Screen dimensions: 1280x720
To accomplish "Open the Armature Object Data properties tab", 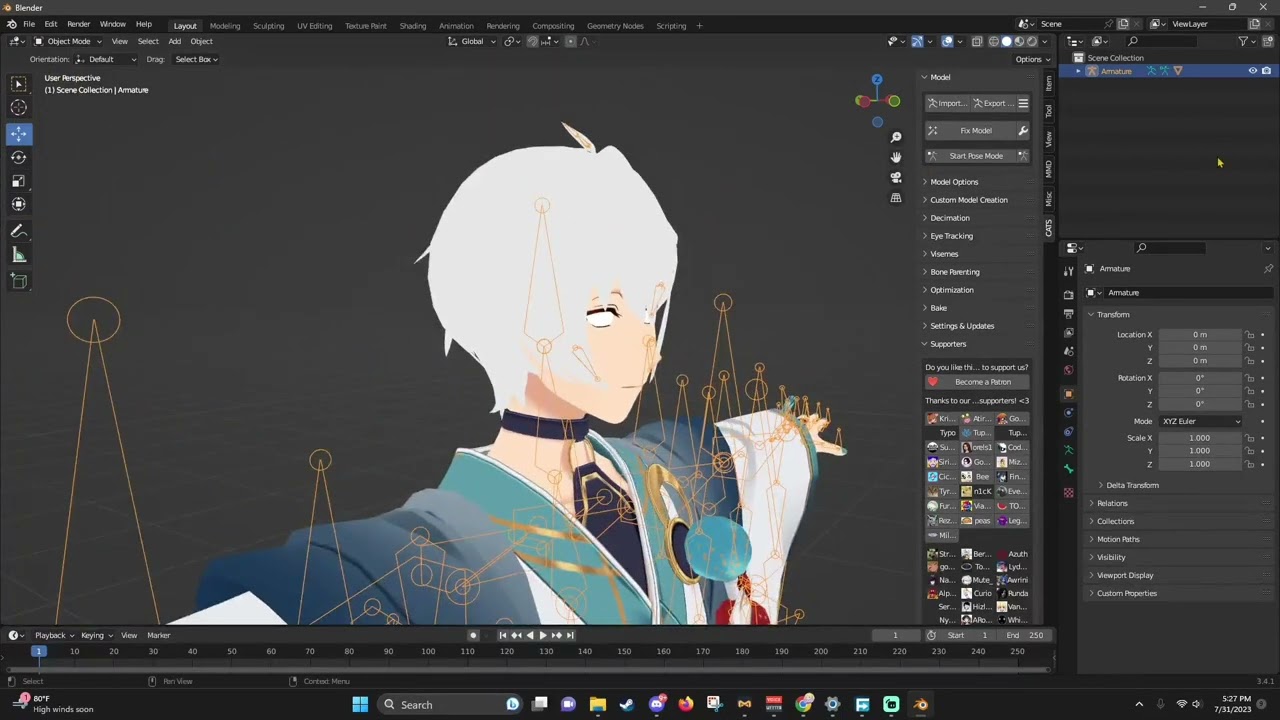I will coord(1069,451).
